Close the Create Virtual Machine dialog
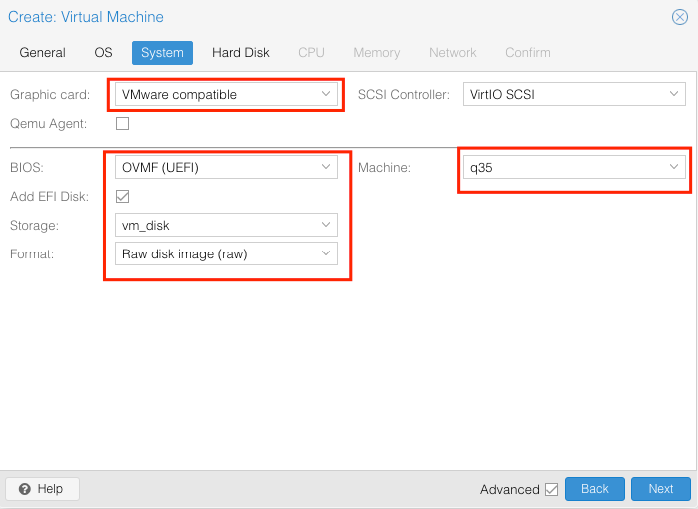 tap(680, 17)
